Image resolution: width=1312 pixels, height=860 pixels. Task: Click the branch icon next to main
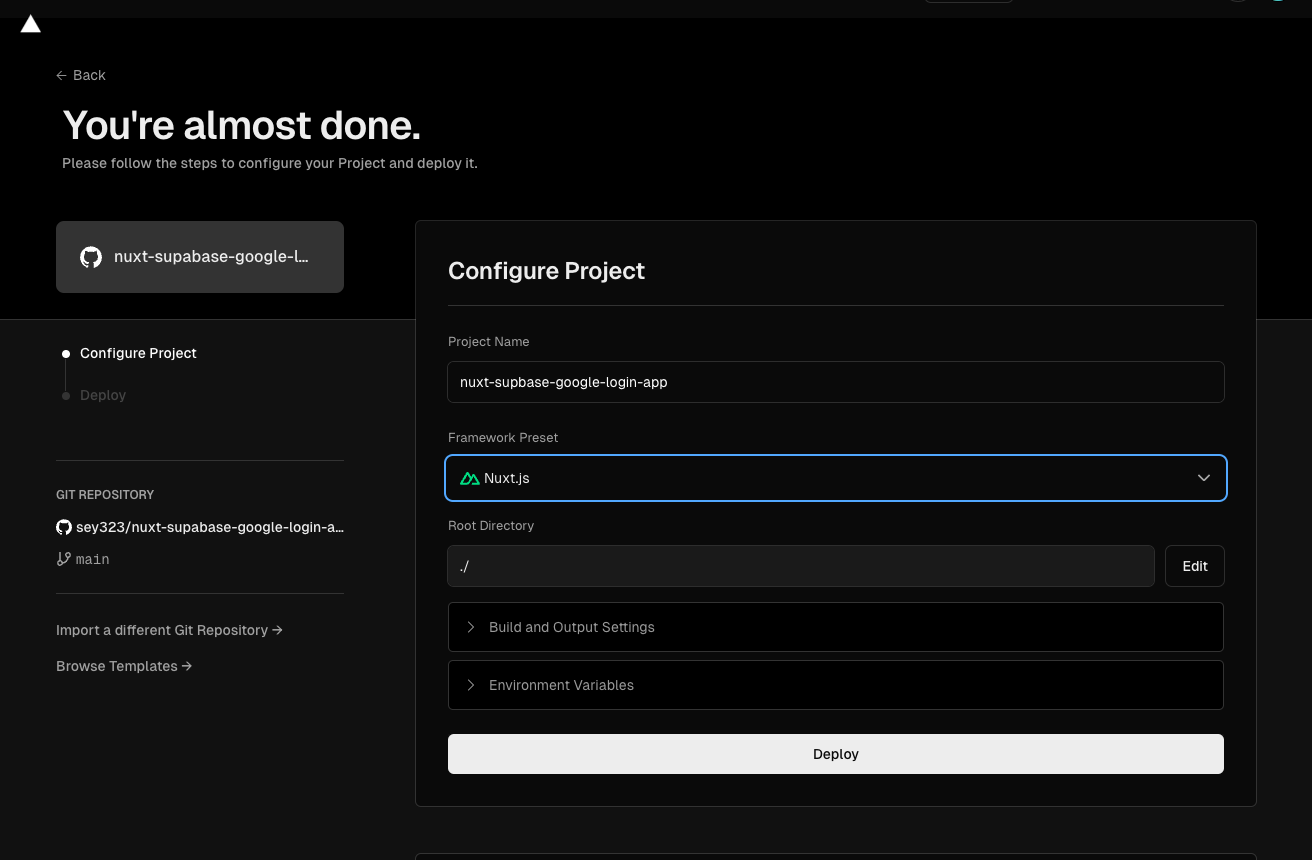64,559
